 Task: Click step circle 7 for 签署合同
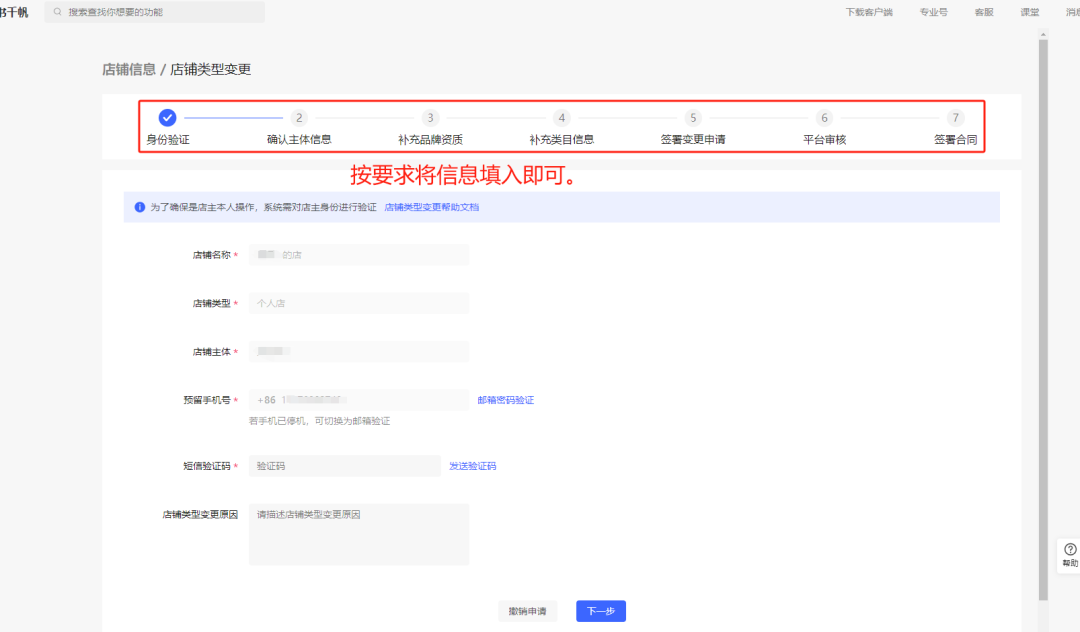pos(956,117)
